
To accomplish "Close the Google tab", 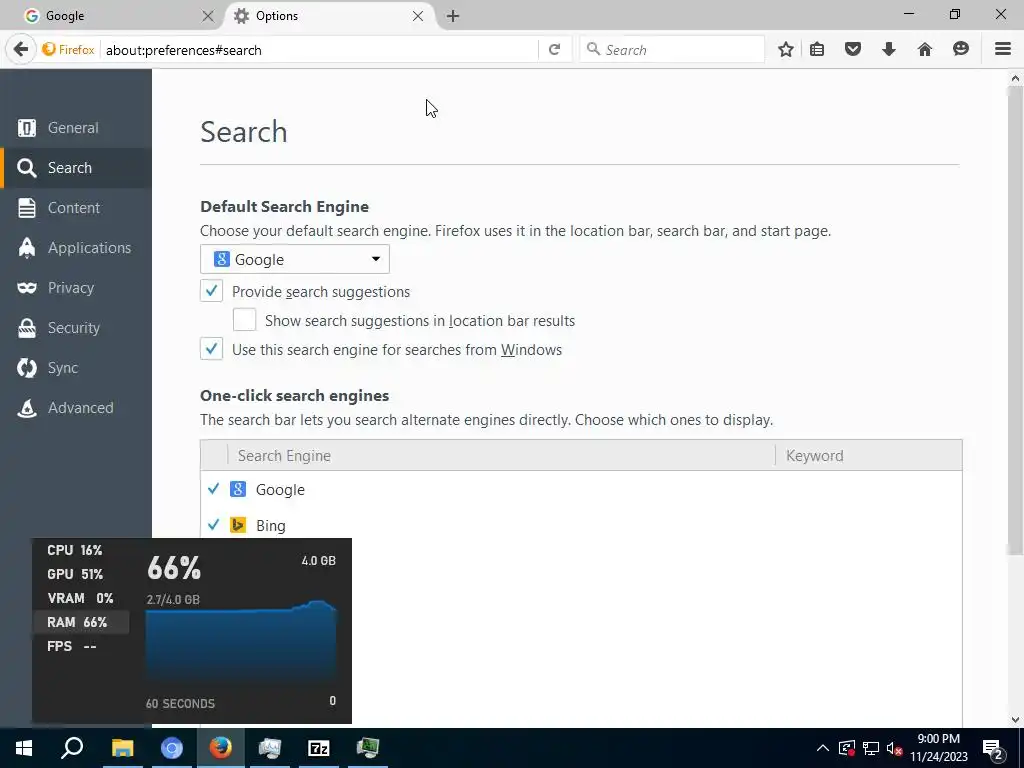I will pyautogui.click(x=208, y=16).
